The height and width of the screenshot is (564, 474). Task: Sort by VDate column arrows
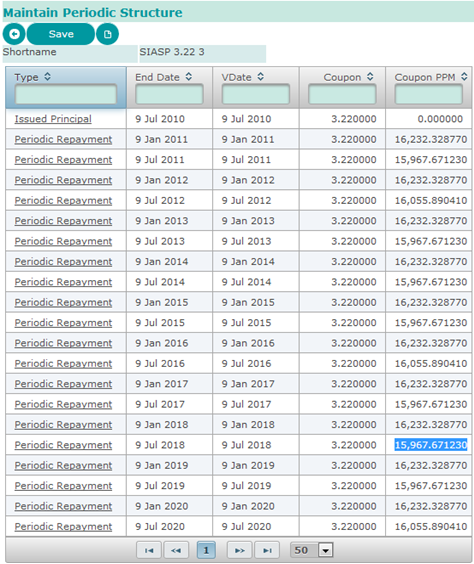[x=261, y=77]
